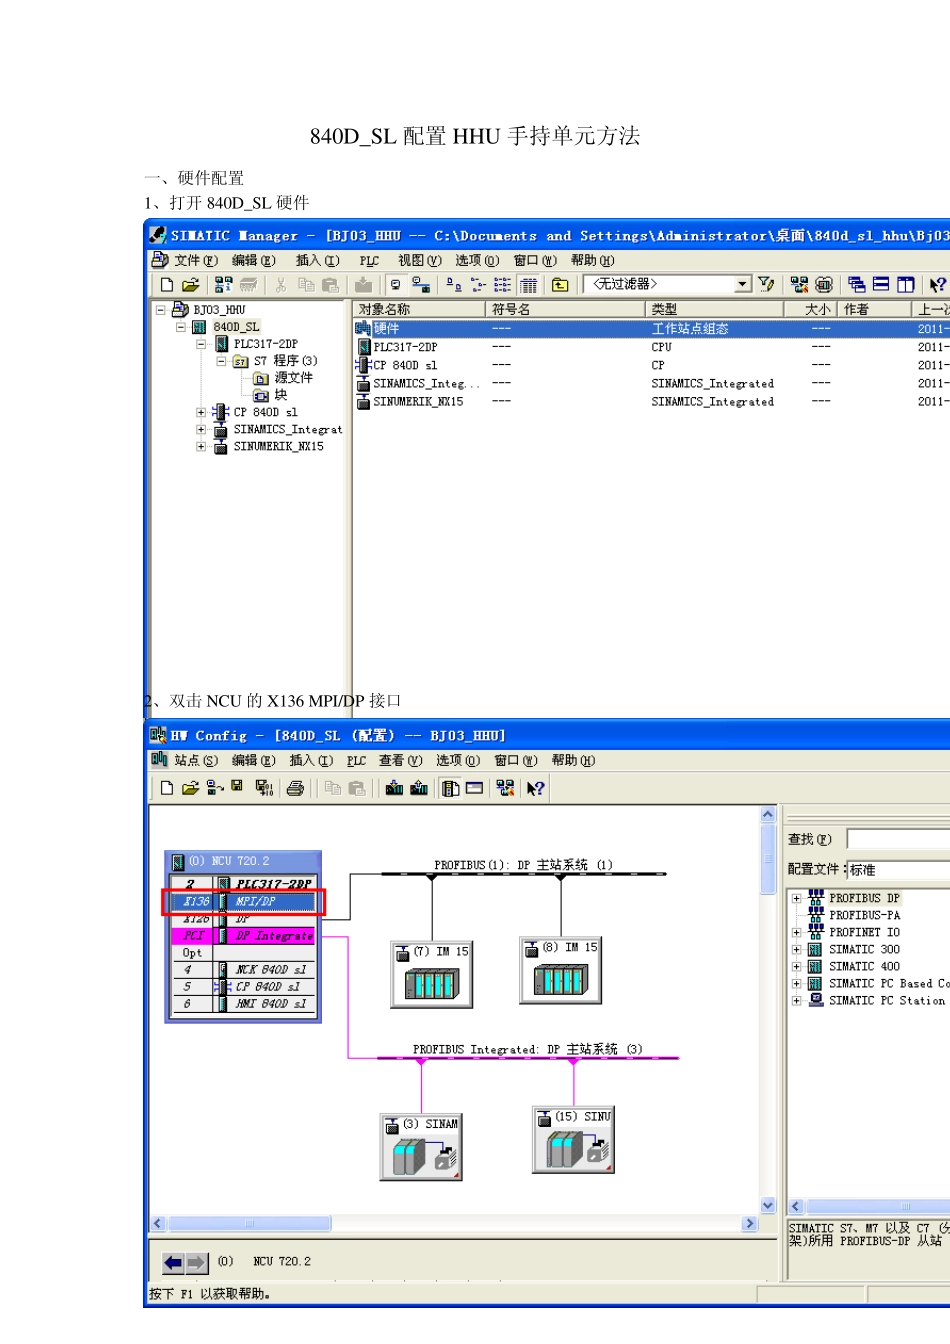
Task: Expand the CP 840D sl tree node
Action: (201, 412)
